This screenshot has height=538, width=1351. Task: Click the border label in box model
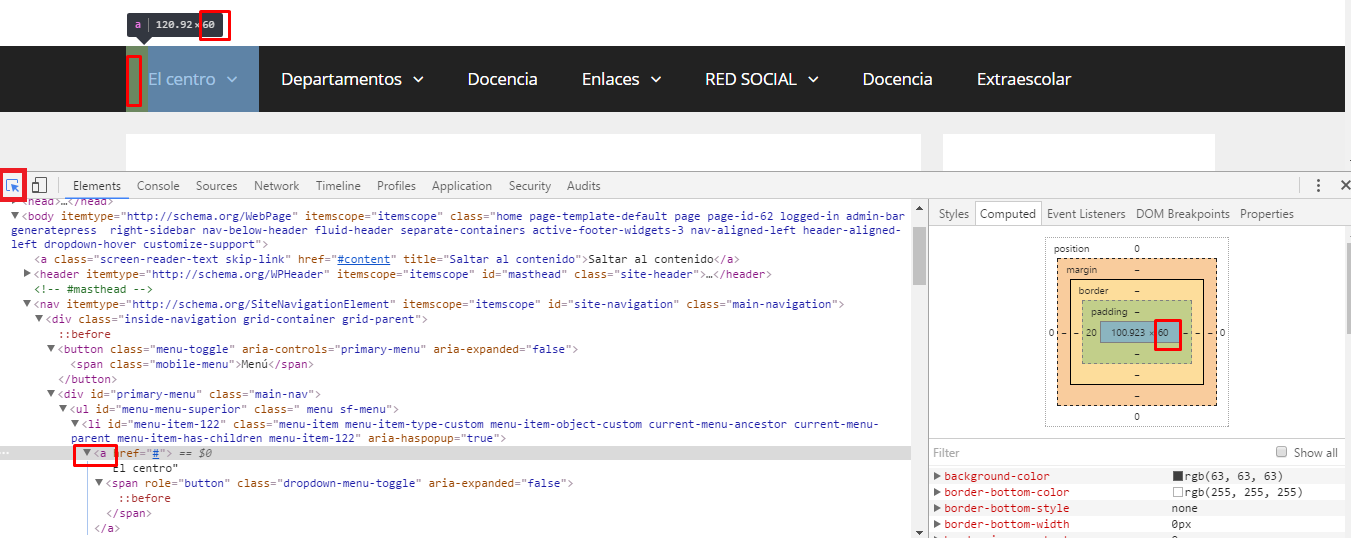click(x=1093, y=290)
